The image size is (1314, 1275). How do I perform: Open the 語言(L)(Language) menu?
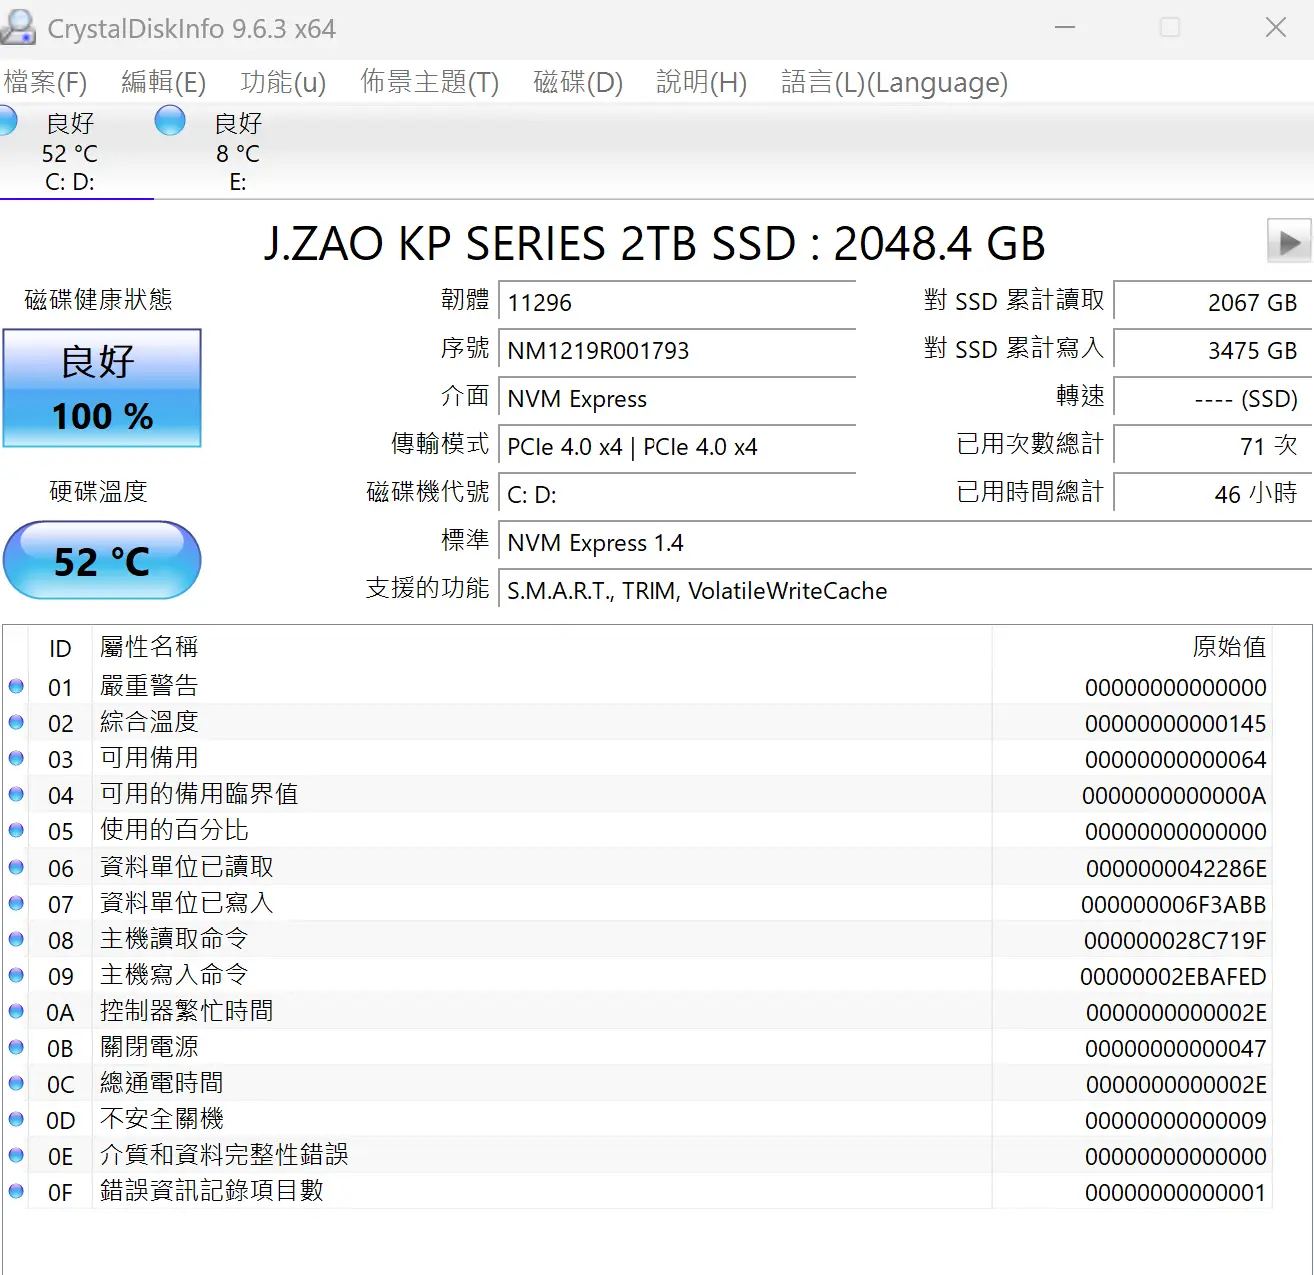(x=894, y=82)
